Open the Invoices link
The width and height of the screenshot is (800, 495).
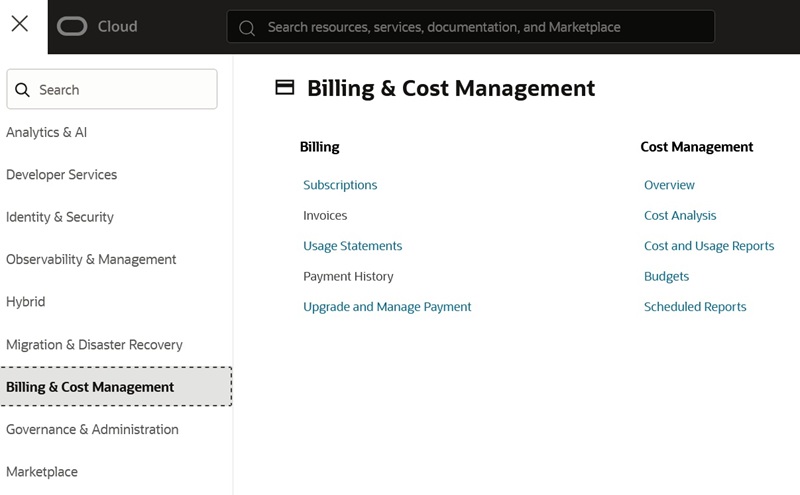[x=325, y=216]
